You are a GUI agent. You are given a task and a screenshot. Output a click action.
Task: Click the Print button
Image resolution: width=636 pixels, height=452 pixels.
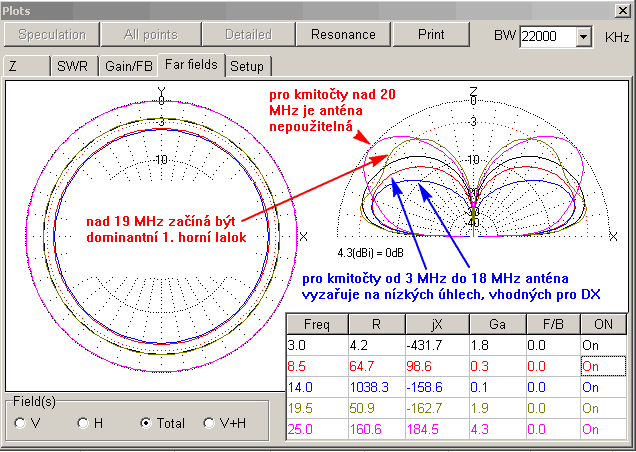(431, 34)
